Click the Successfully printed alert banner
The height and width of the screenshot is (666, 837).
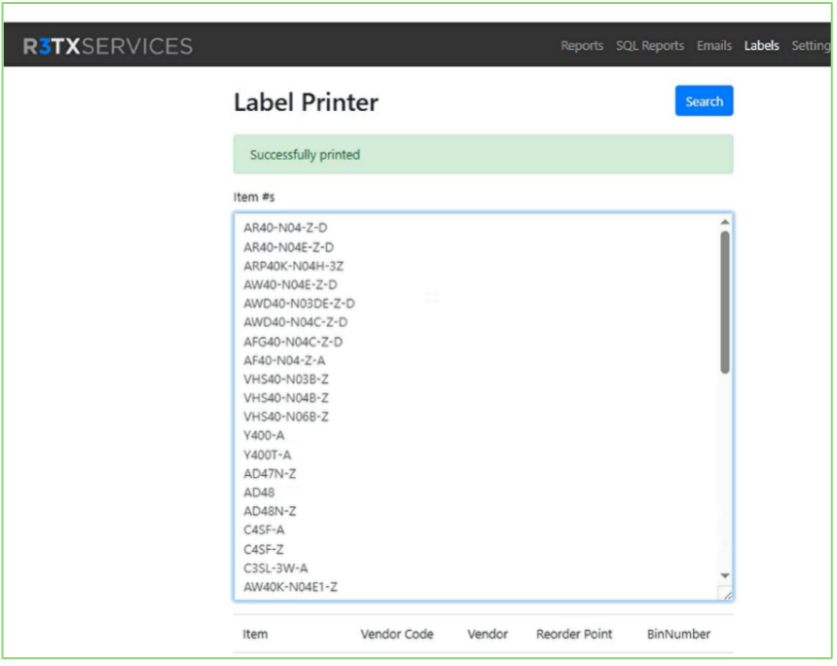pyautogui.click(x=483, y=155)
